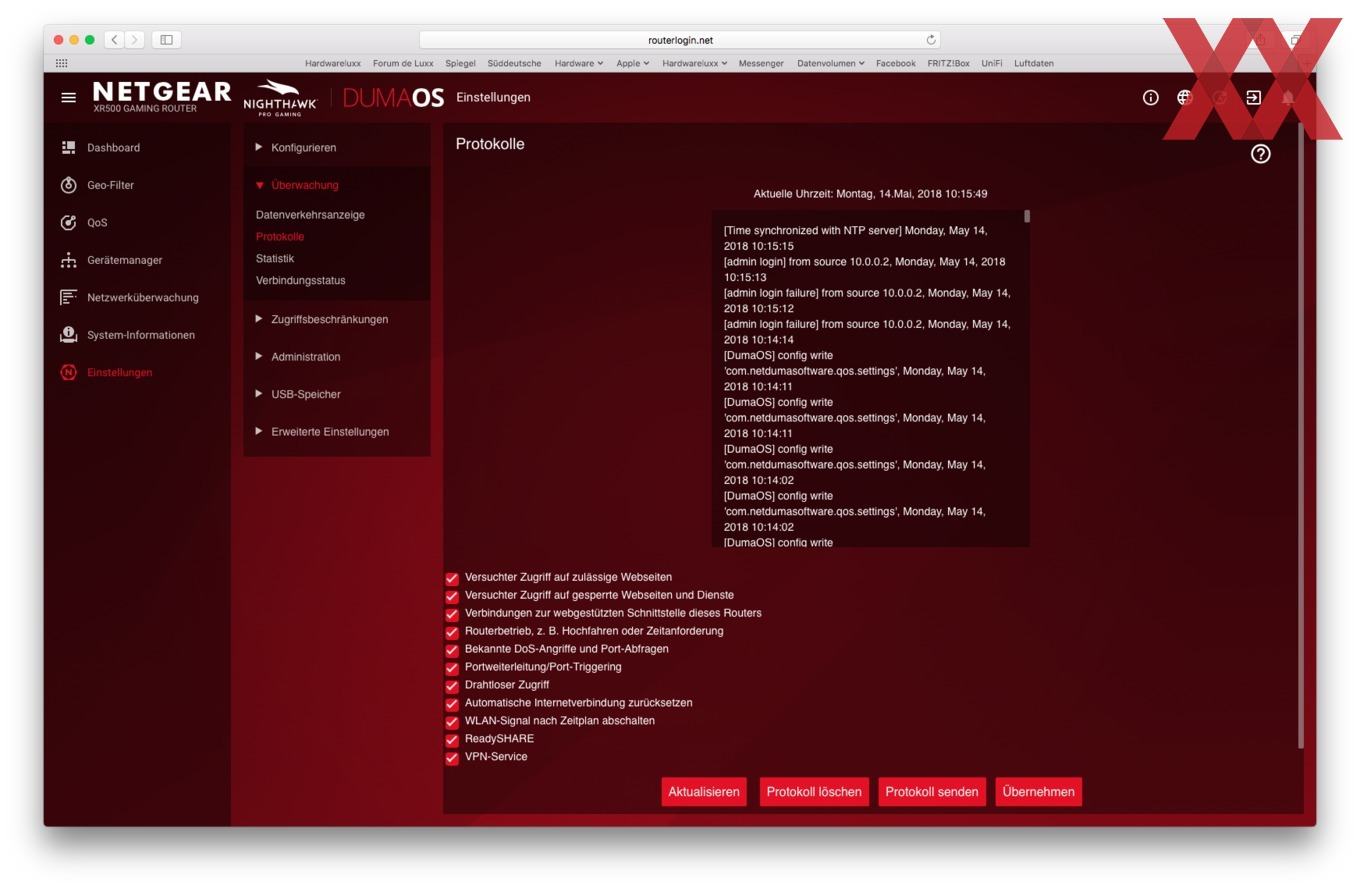Click the Gerätemanager sidebar icon
1360x889 pixels.
click(68, 260)
